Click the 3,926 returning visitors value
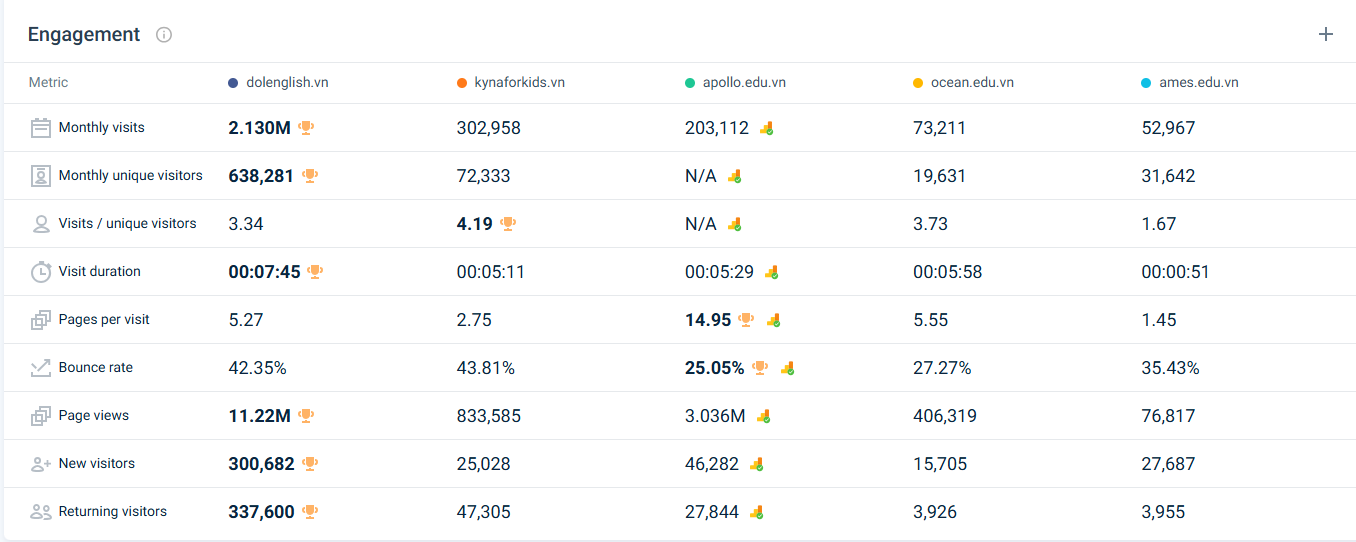 pyautogui.click(x=935, y=512)
